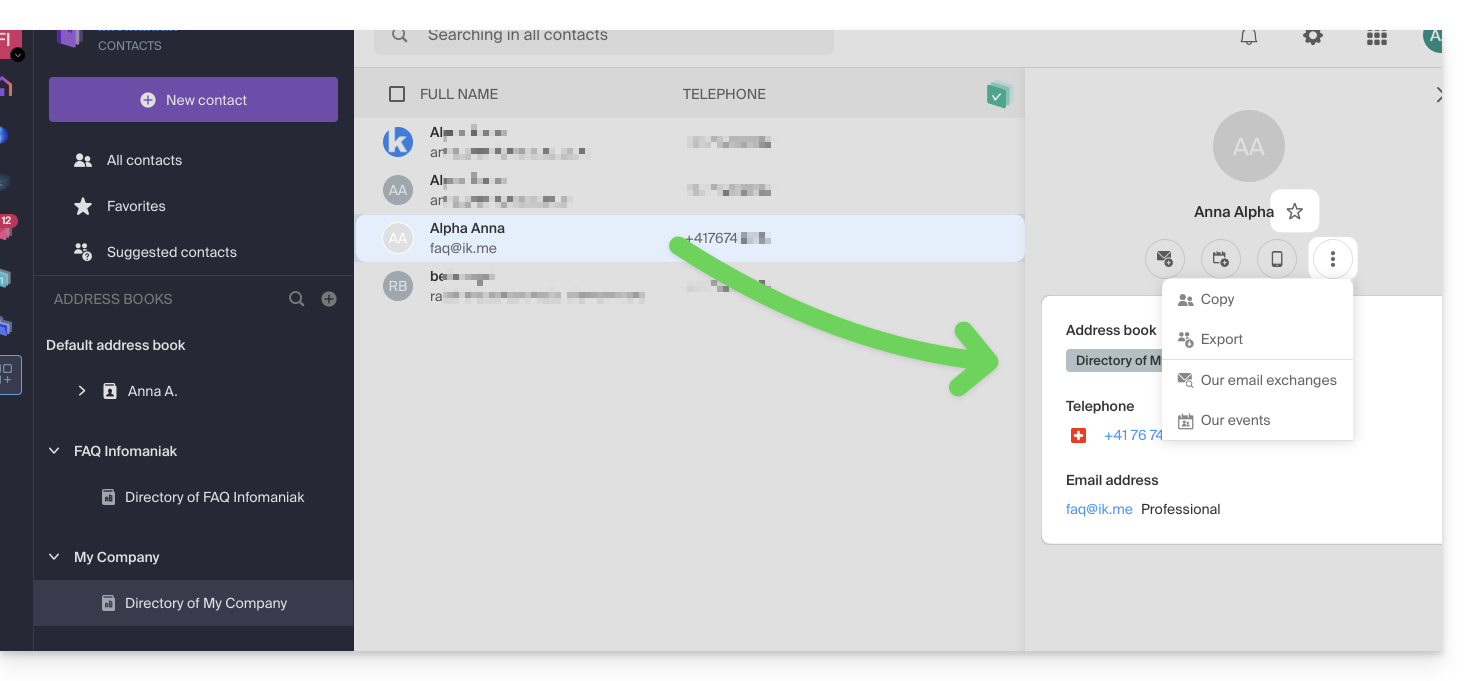Viewport: 1472px width, 681px height.
Task: Click the create event calendar icon
Action: (1221, 259)
